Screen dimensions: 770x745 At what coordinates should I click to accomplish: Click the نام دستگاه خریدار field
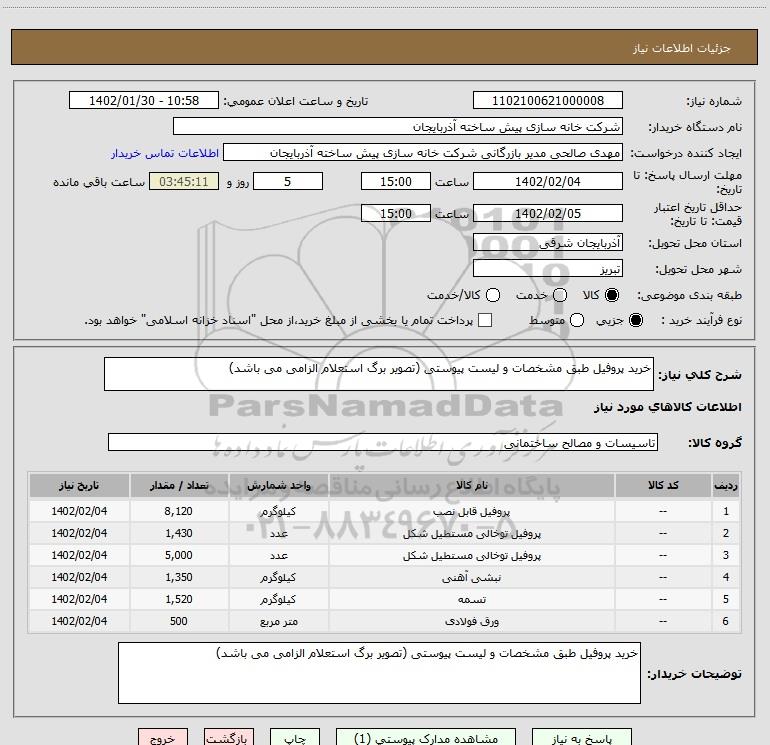pos(398,126)
